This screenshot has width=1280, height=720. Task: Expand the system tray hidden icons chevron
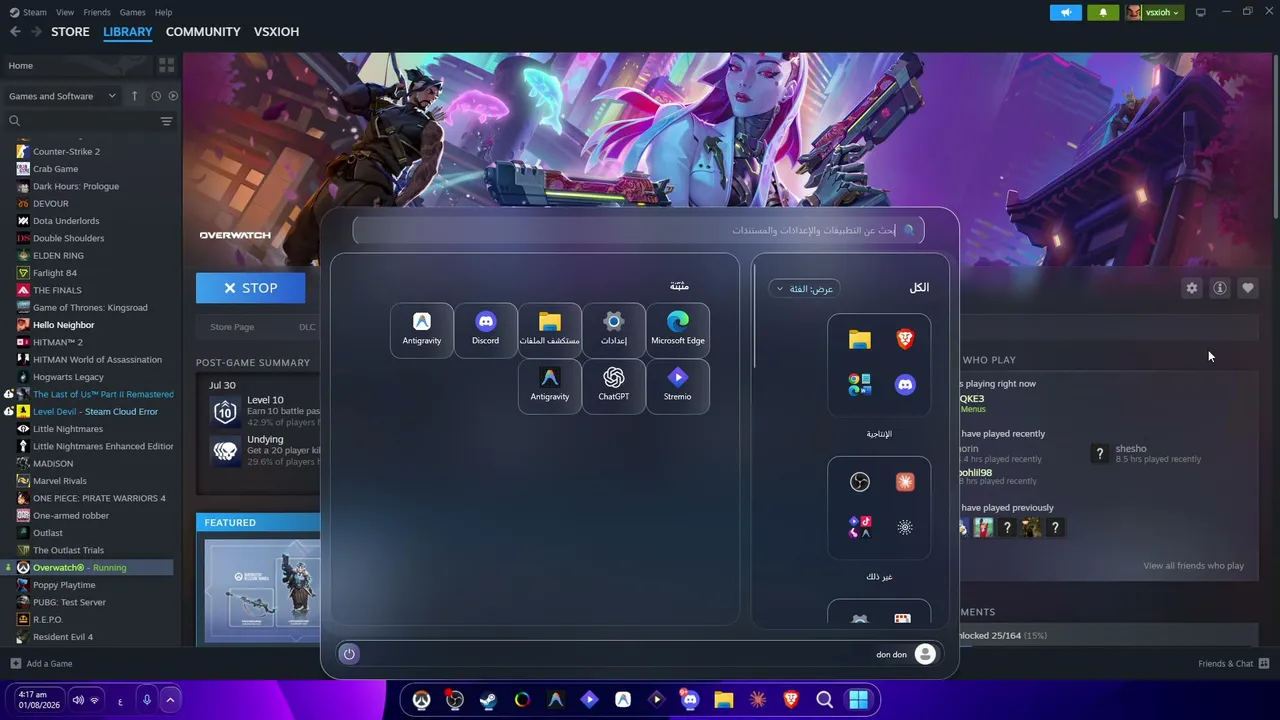(170, 700)
